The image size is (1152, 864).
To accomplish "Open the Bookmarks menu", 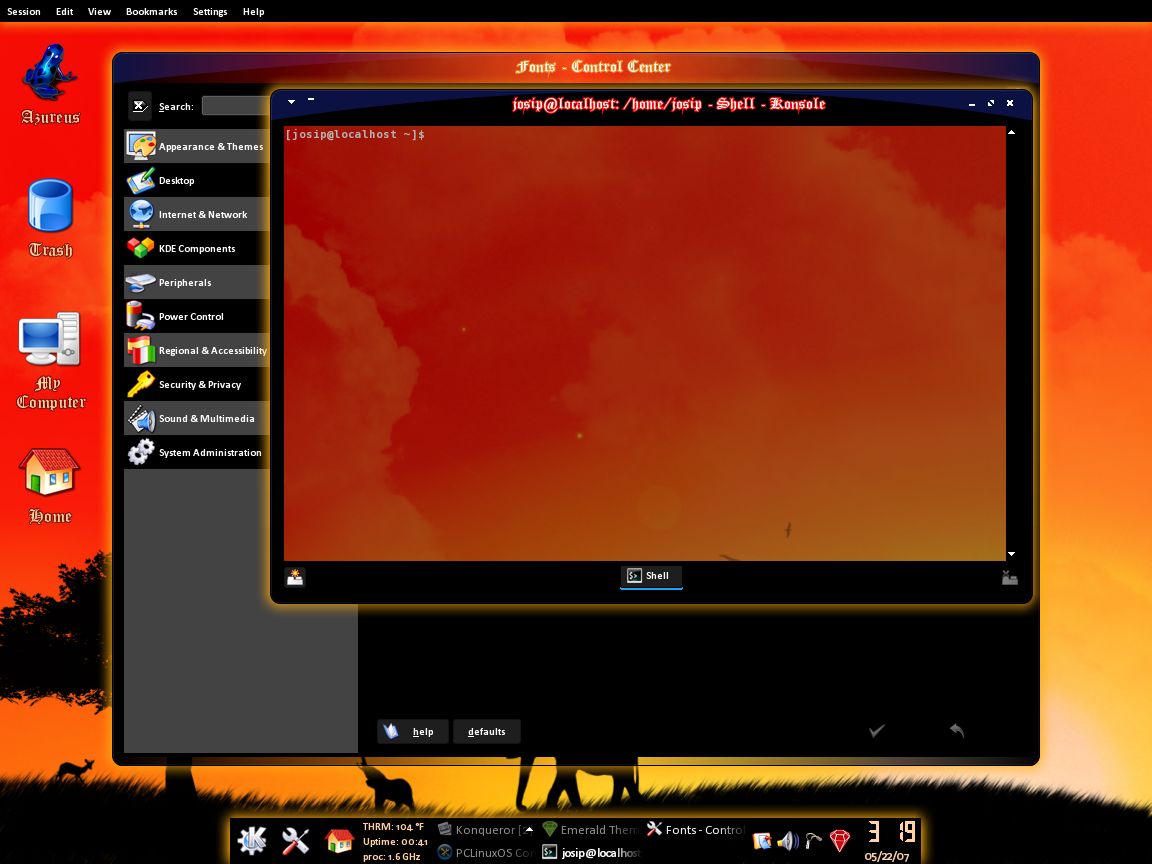I will click(x=151, y=12).
